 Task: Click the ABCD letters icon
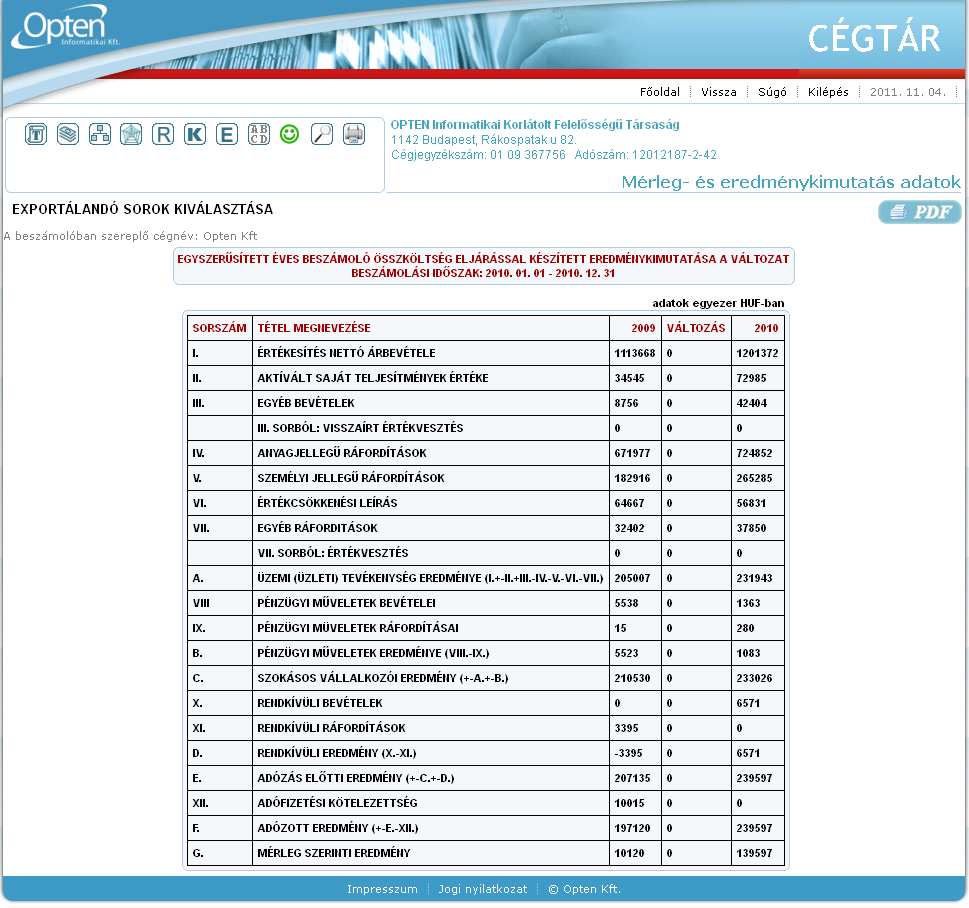[259, 134]
